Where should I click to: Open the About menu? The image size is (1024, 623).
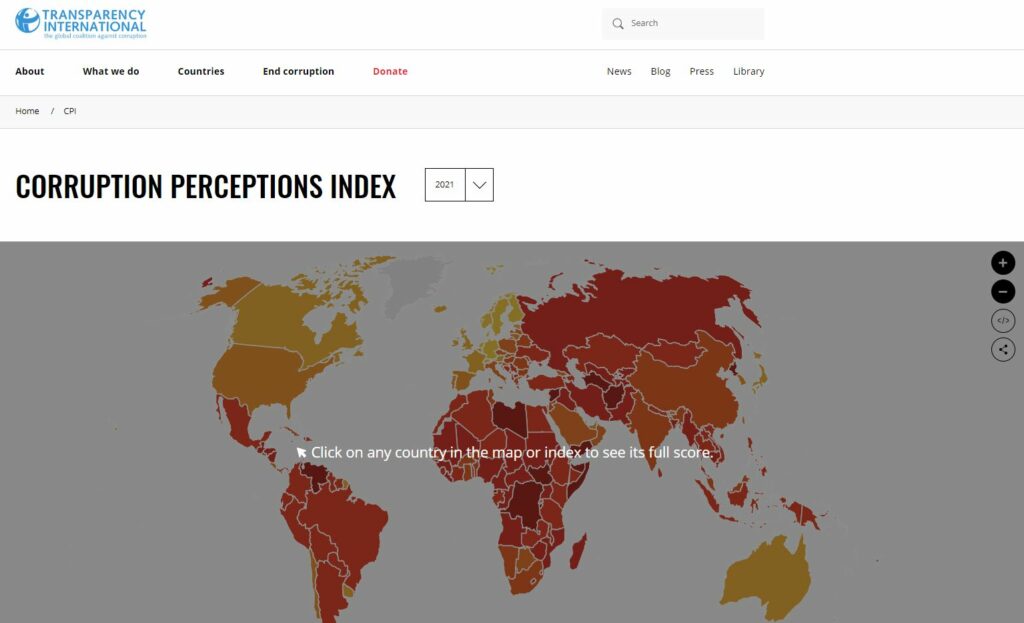click(x=30, y=71)
